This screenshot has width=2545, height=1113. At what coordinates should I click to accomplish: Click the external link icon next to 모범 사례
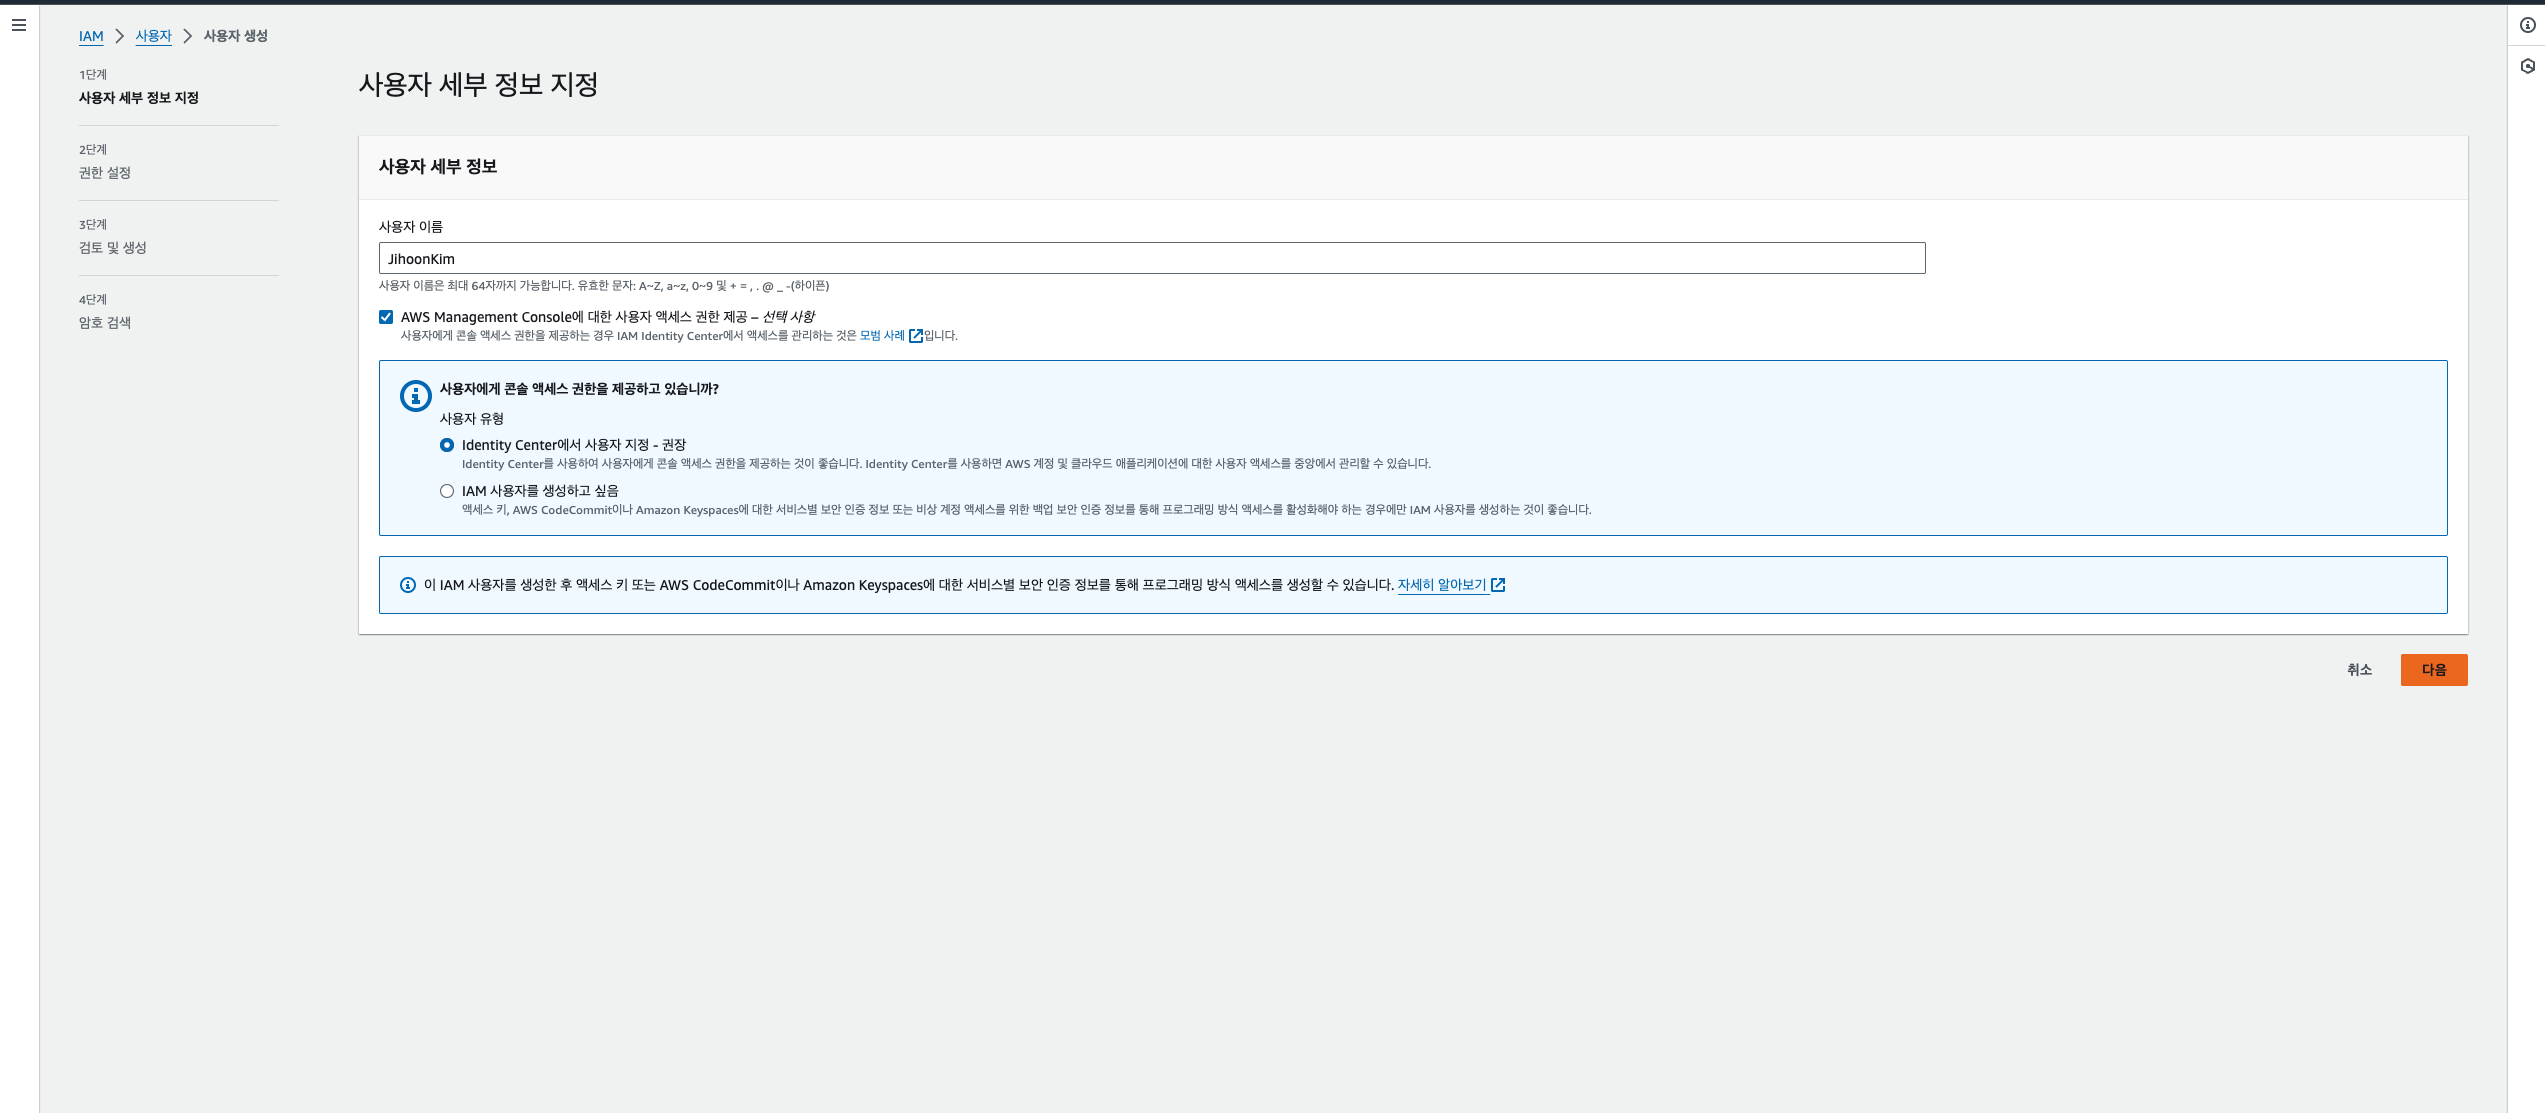click(x=915, y=336)
